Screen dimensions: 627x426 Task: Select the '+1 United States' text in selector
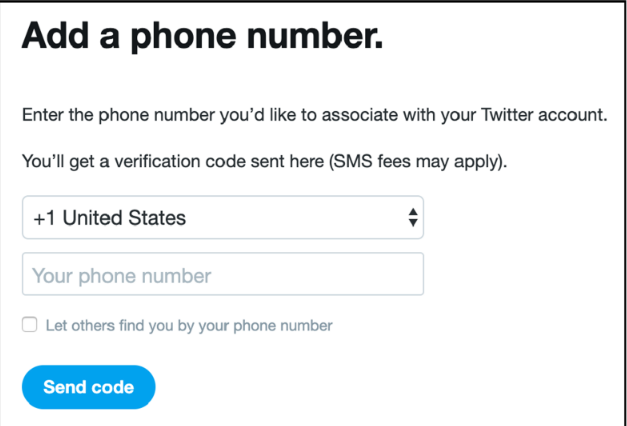point(110,218)
